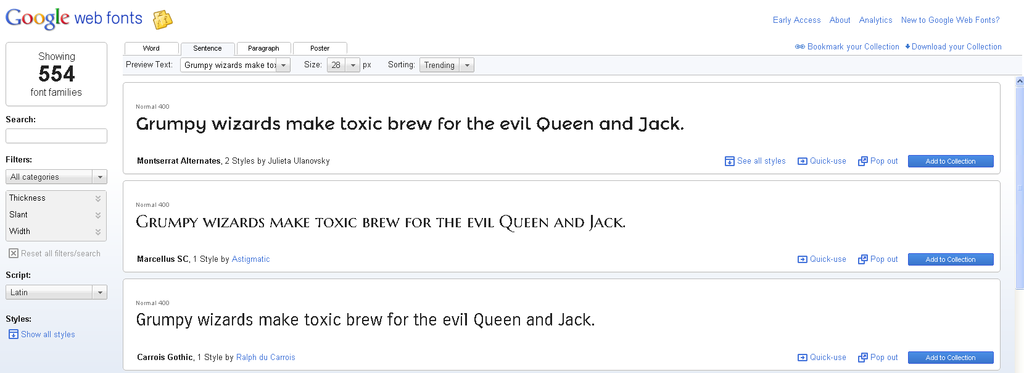The image size is (1024, 373).
Task: Open the Script dropdown set to Latin
Action: [x=56, y=293]
